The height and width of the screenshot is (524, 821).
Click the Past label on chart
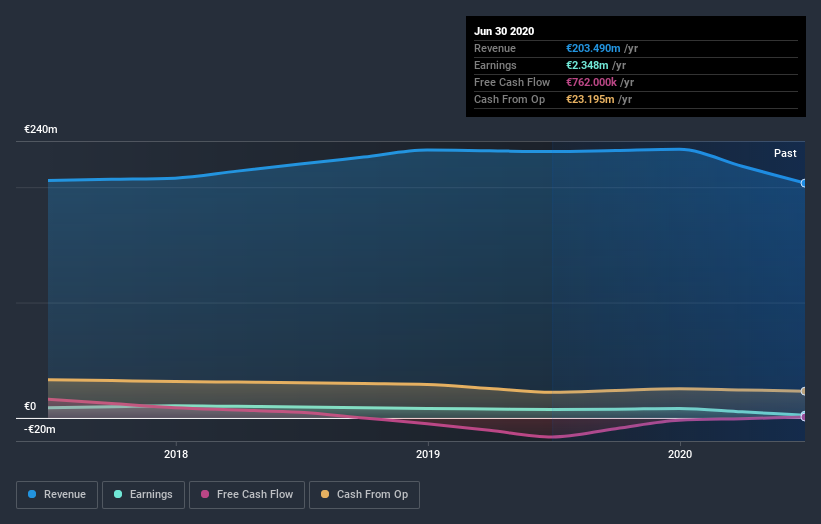(785, 153)
